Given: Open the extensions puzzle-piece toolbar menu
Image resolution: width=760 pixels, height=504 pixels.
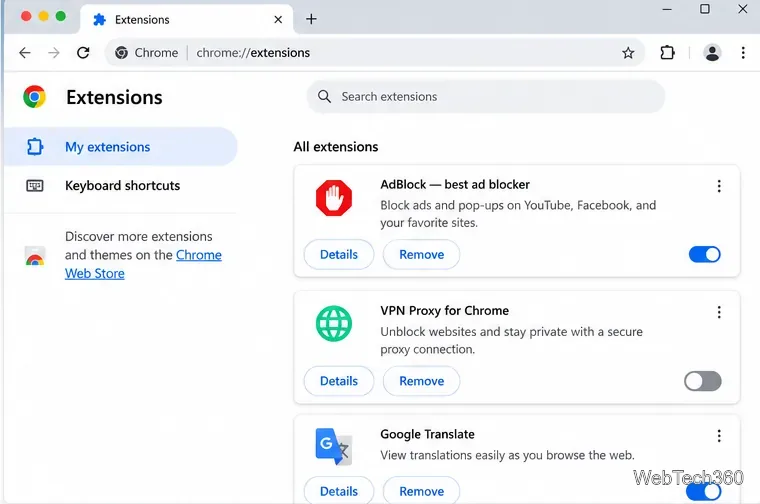Looking at the screenshot, I should (667, 52).
